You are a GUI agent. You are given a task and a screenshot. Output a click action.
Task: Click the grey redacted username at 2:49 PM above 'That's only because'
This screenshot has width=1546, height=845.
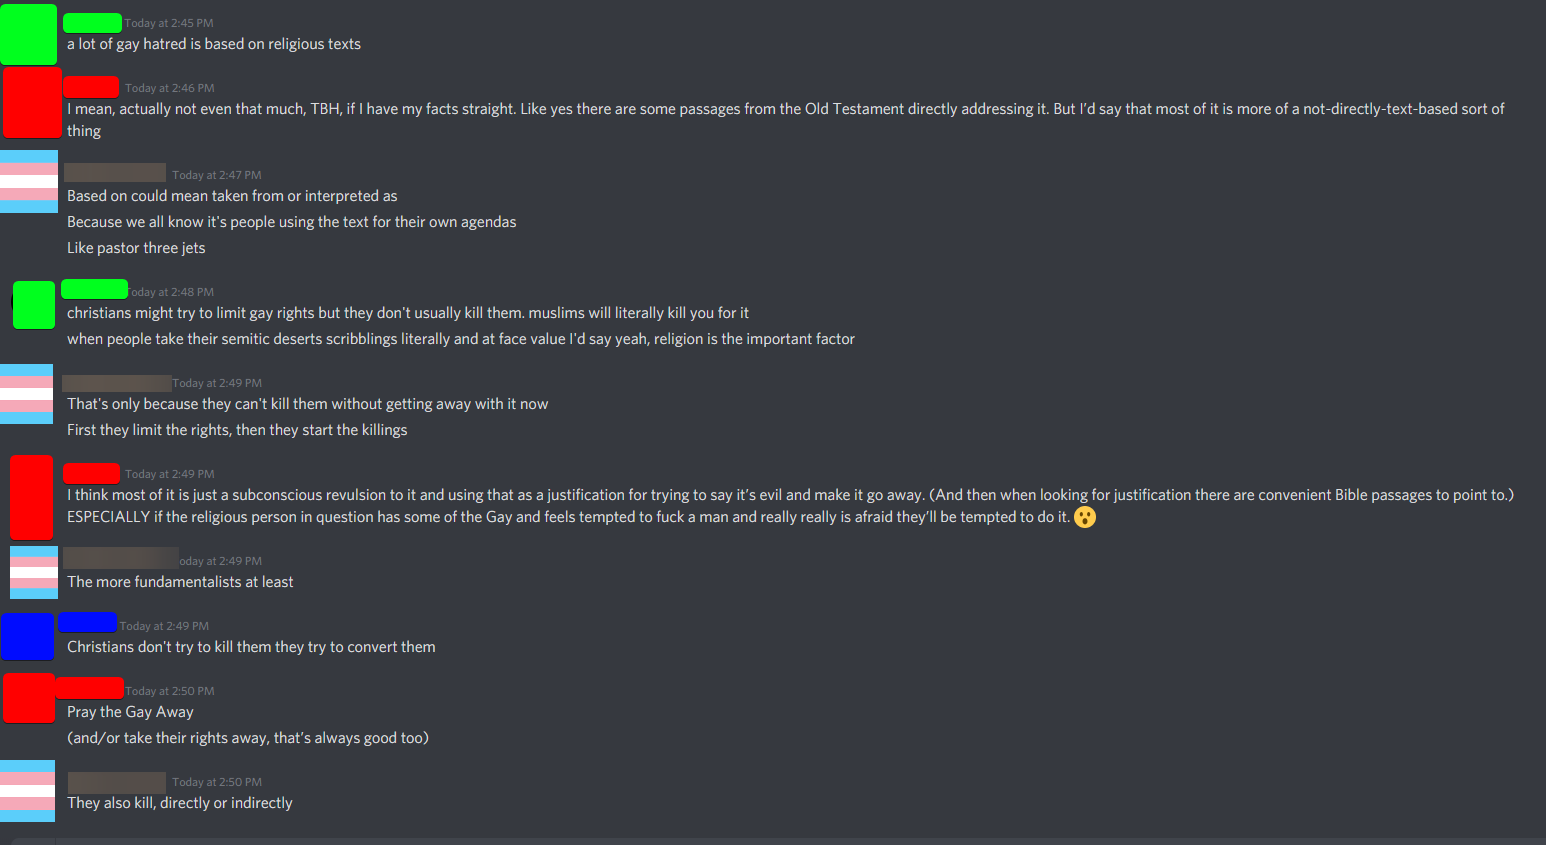(117, 383)
